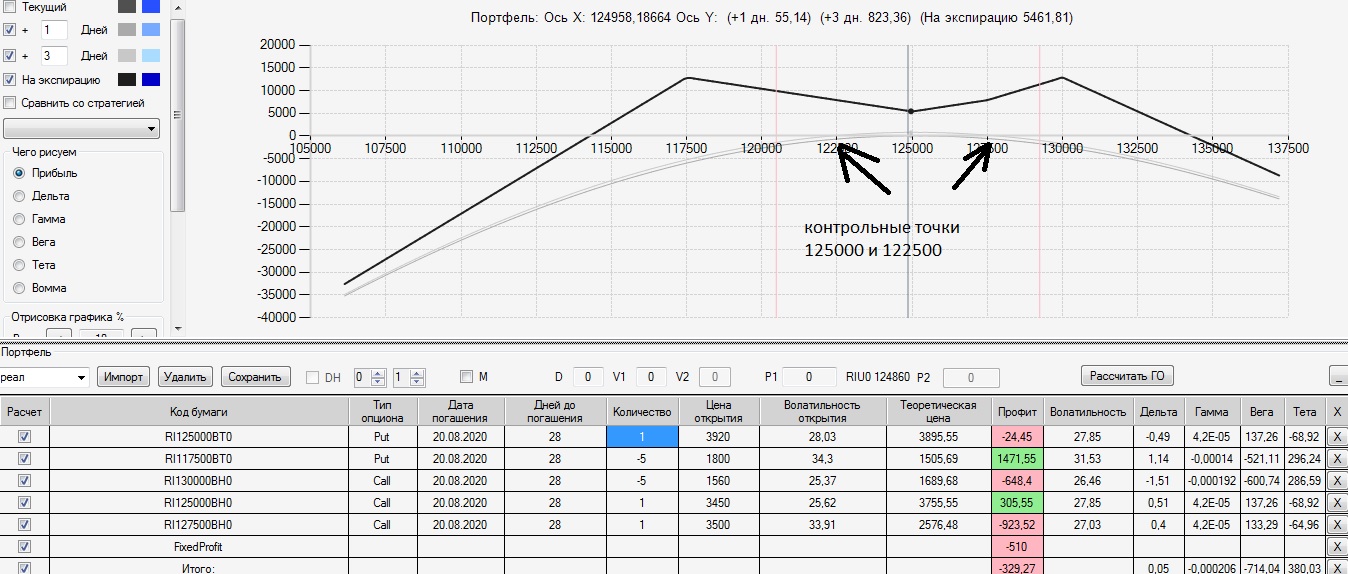Pick the dark color swatch of Текущий line
Viewport: 1348px width, 574px height.
pos(127,6)
